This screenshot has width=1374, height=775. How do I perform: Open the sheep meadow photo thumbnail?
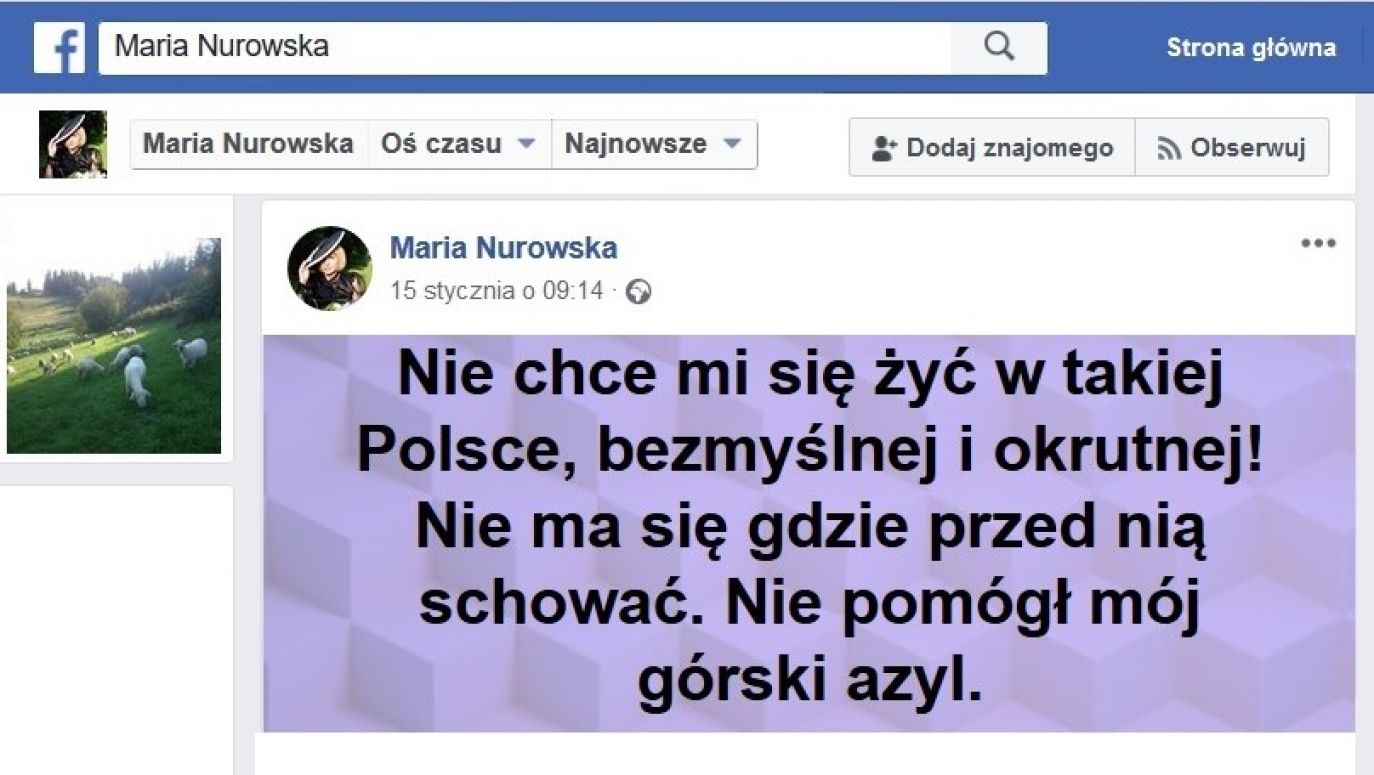(114, 346)
